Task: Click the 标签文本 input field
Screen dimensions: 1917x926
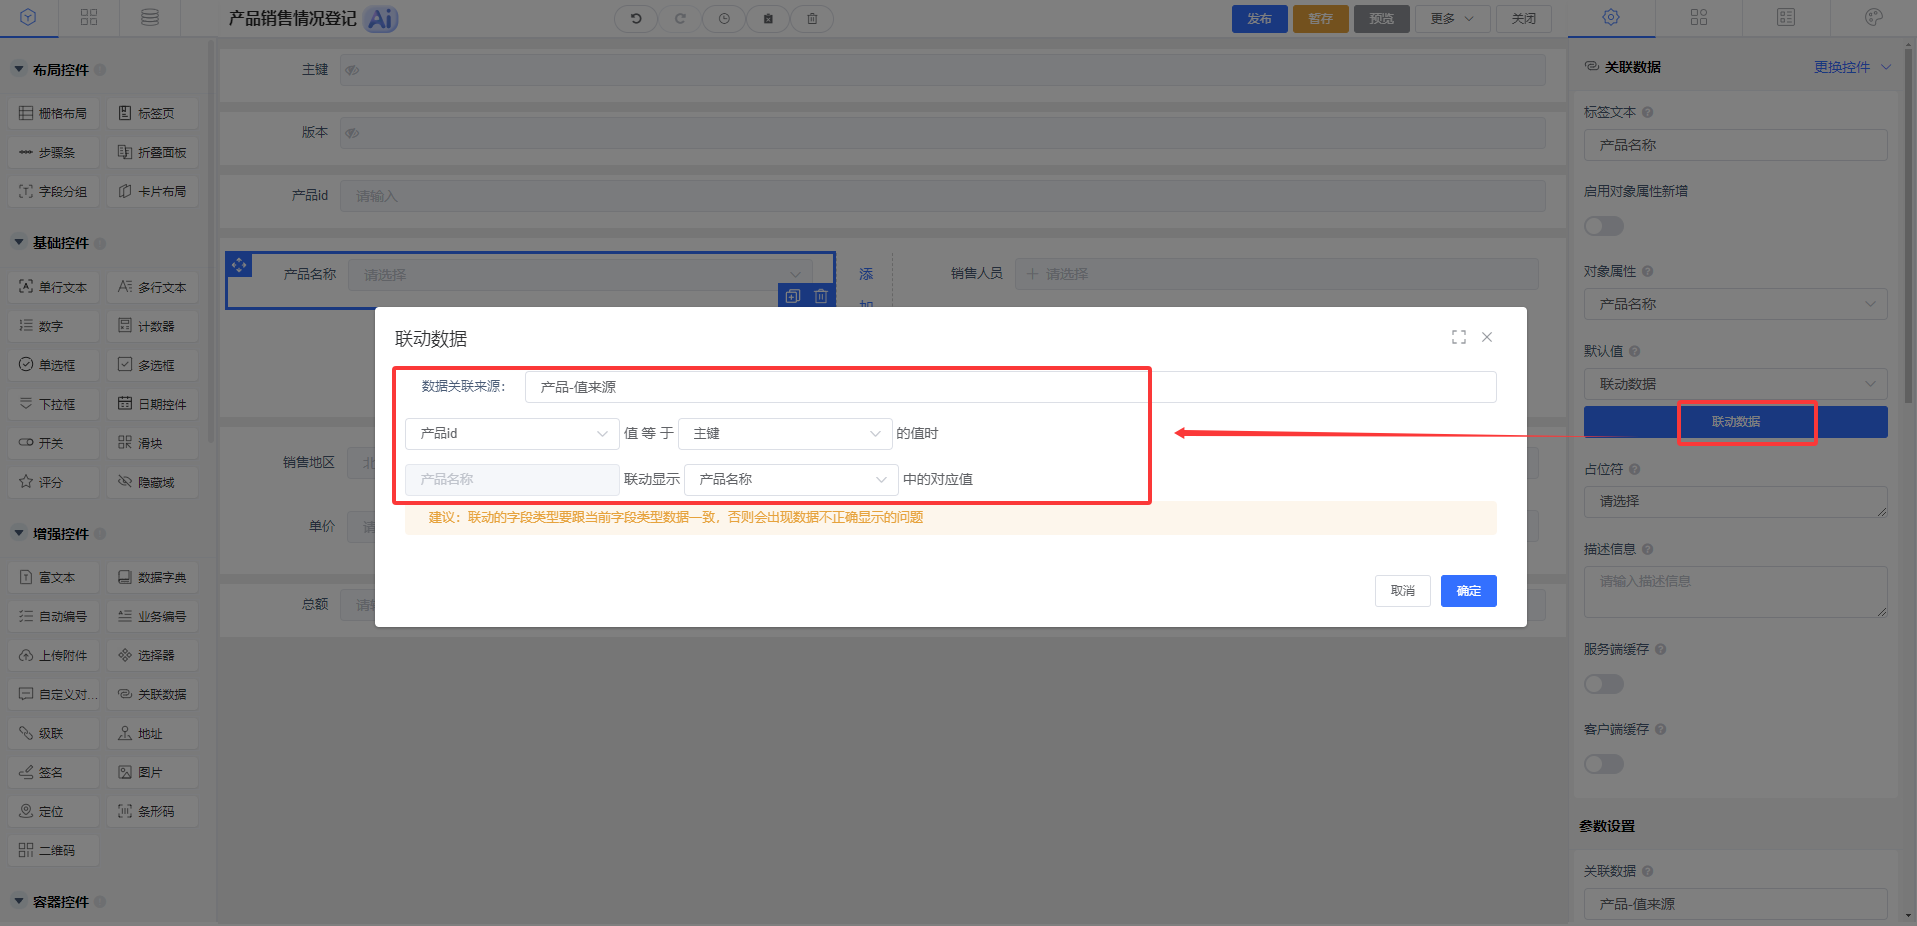Action: point(1735,145)
